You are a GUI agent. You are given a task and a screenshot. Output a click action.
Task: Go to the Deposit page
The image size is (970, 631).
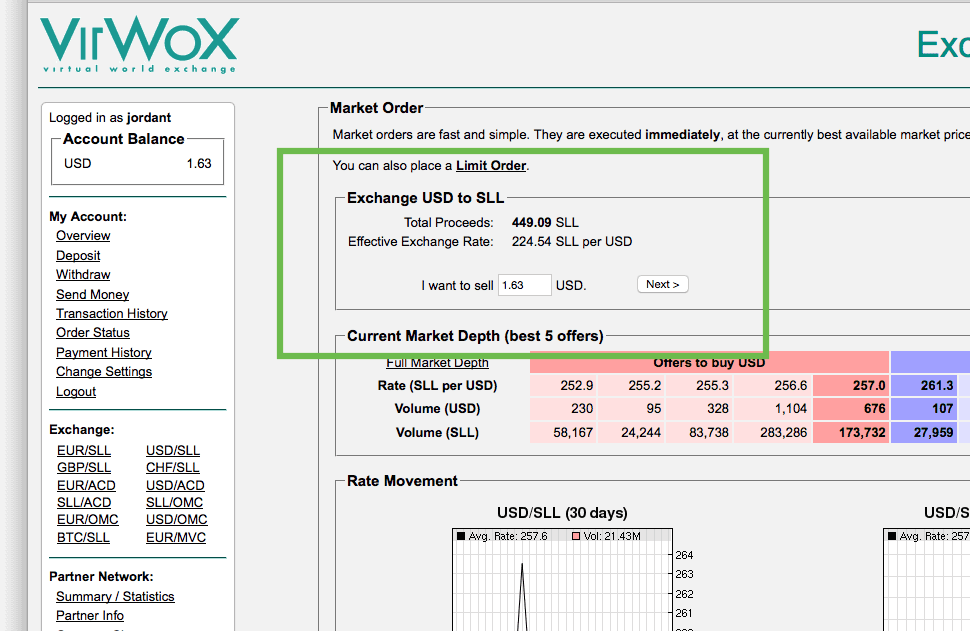78,255
